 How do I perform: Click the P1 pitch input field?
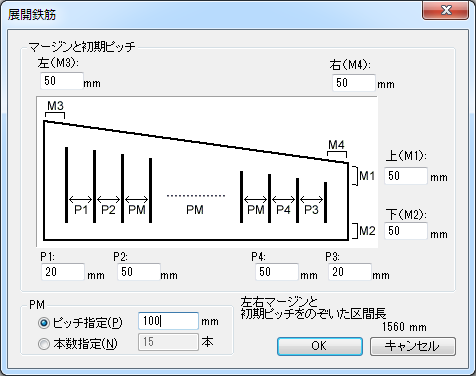[x=63, y=272]
